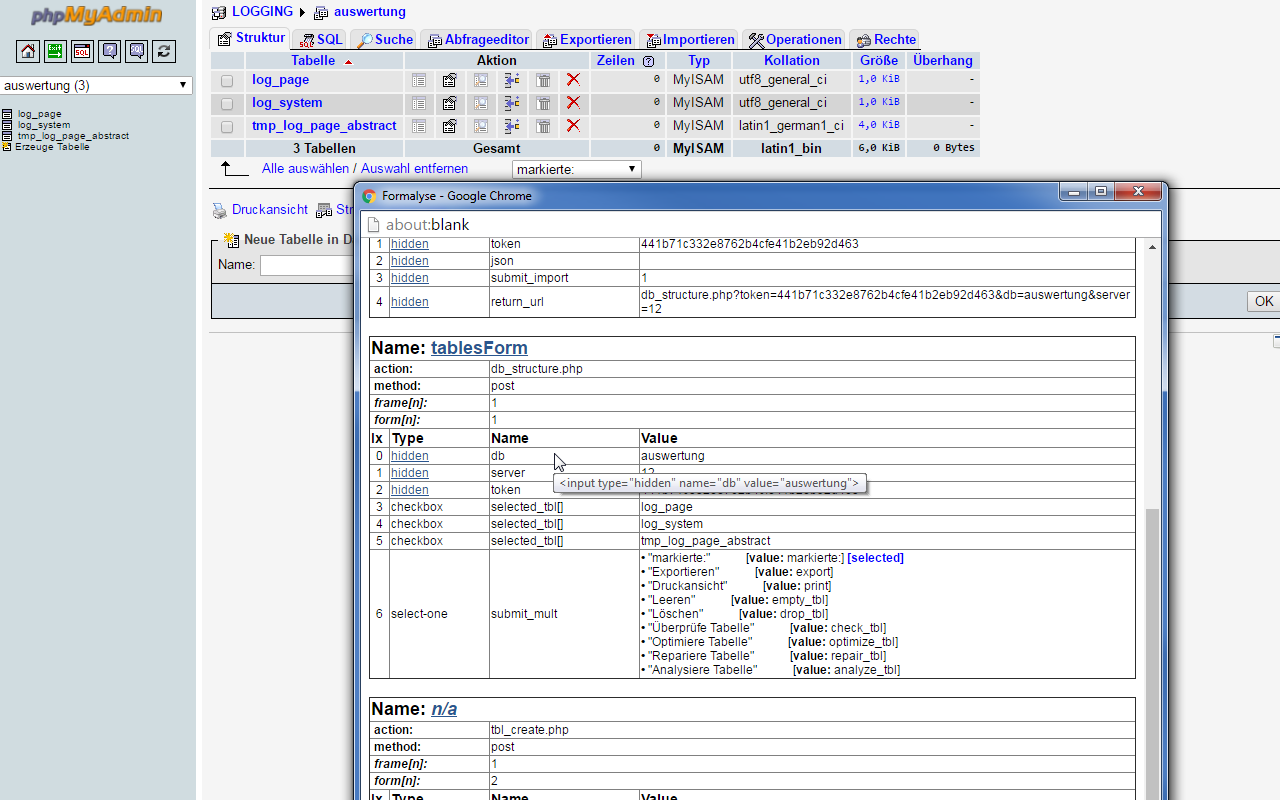Select tmp_log_page_abstract in sidebar list

(73, 136)
